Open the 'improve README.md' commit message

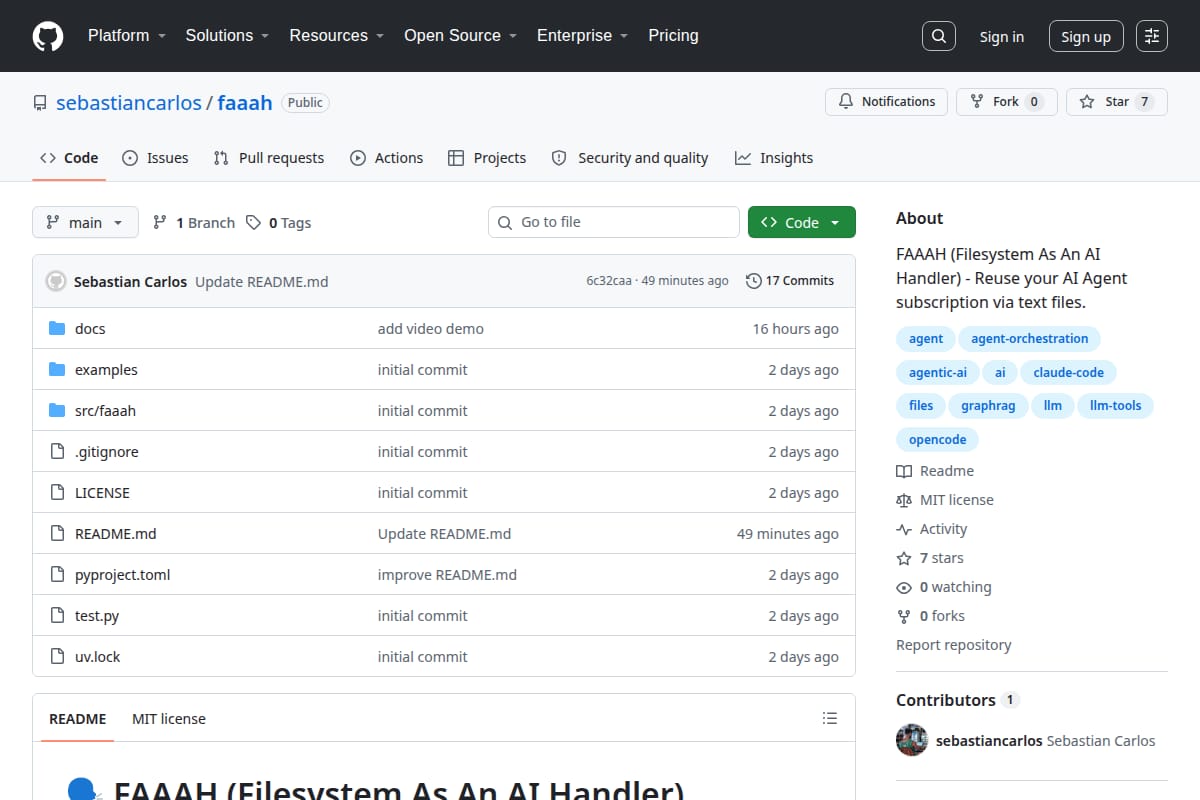coord(447,574)
